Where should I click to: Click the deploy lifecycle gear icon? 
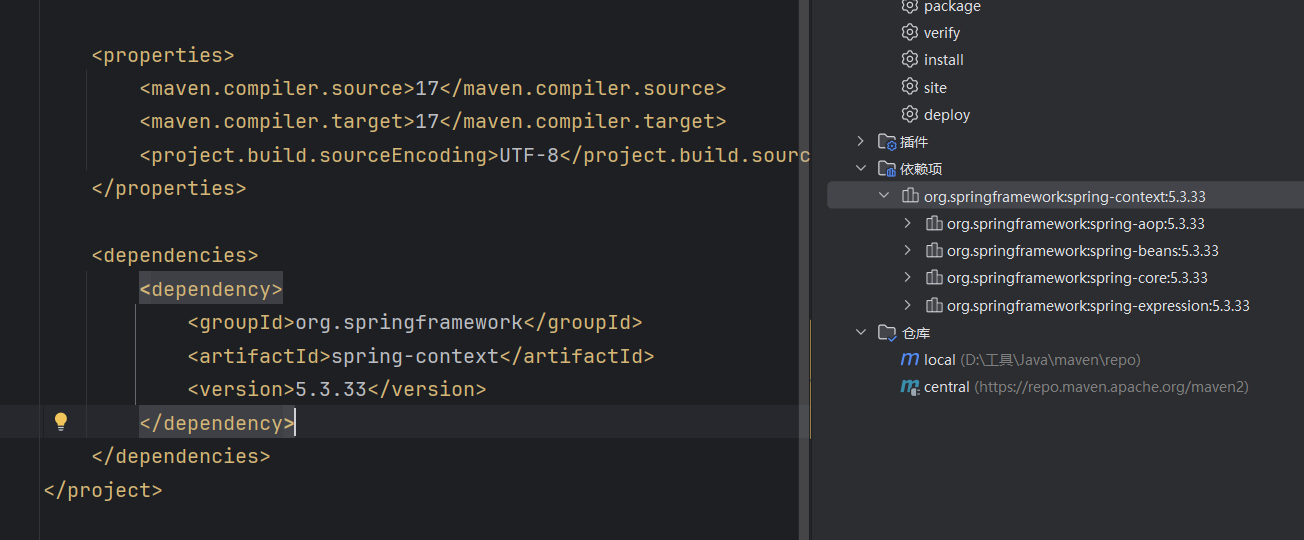[909, 114]
